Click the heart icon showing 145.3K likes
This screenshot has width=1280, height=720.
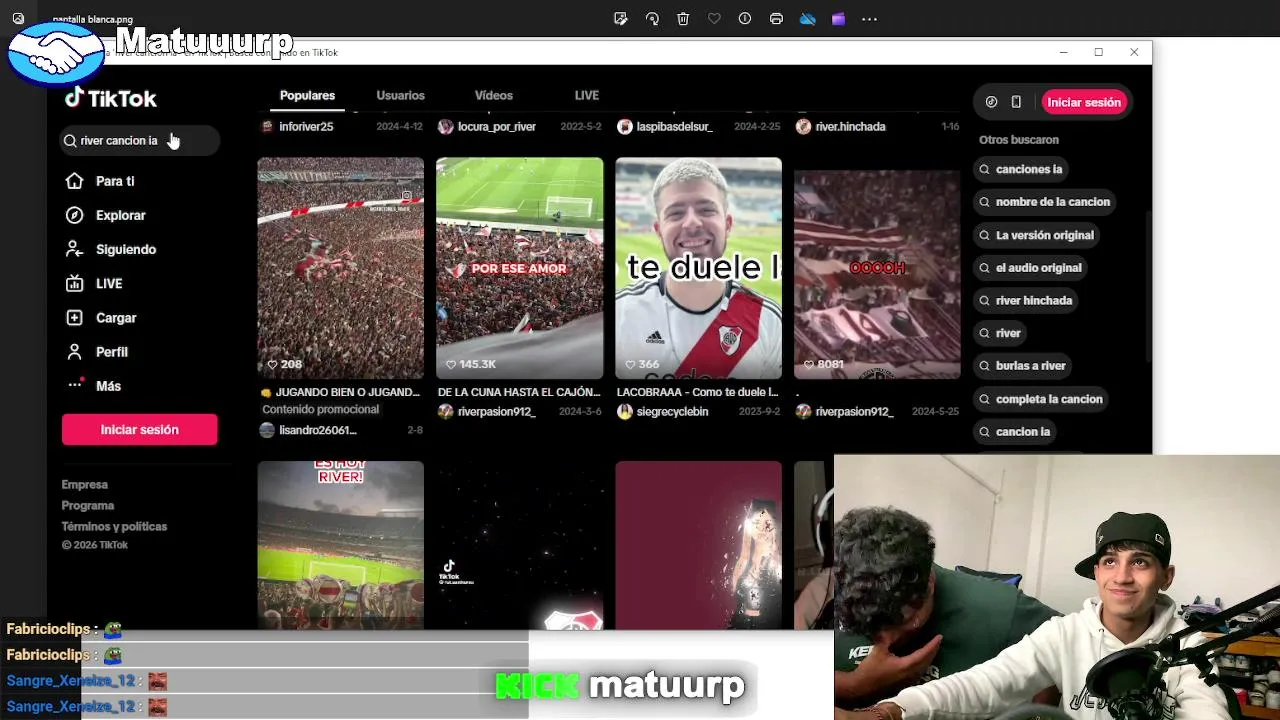point(450,365)
